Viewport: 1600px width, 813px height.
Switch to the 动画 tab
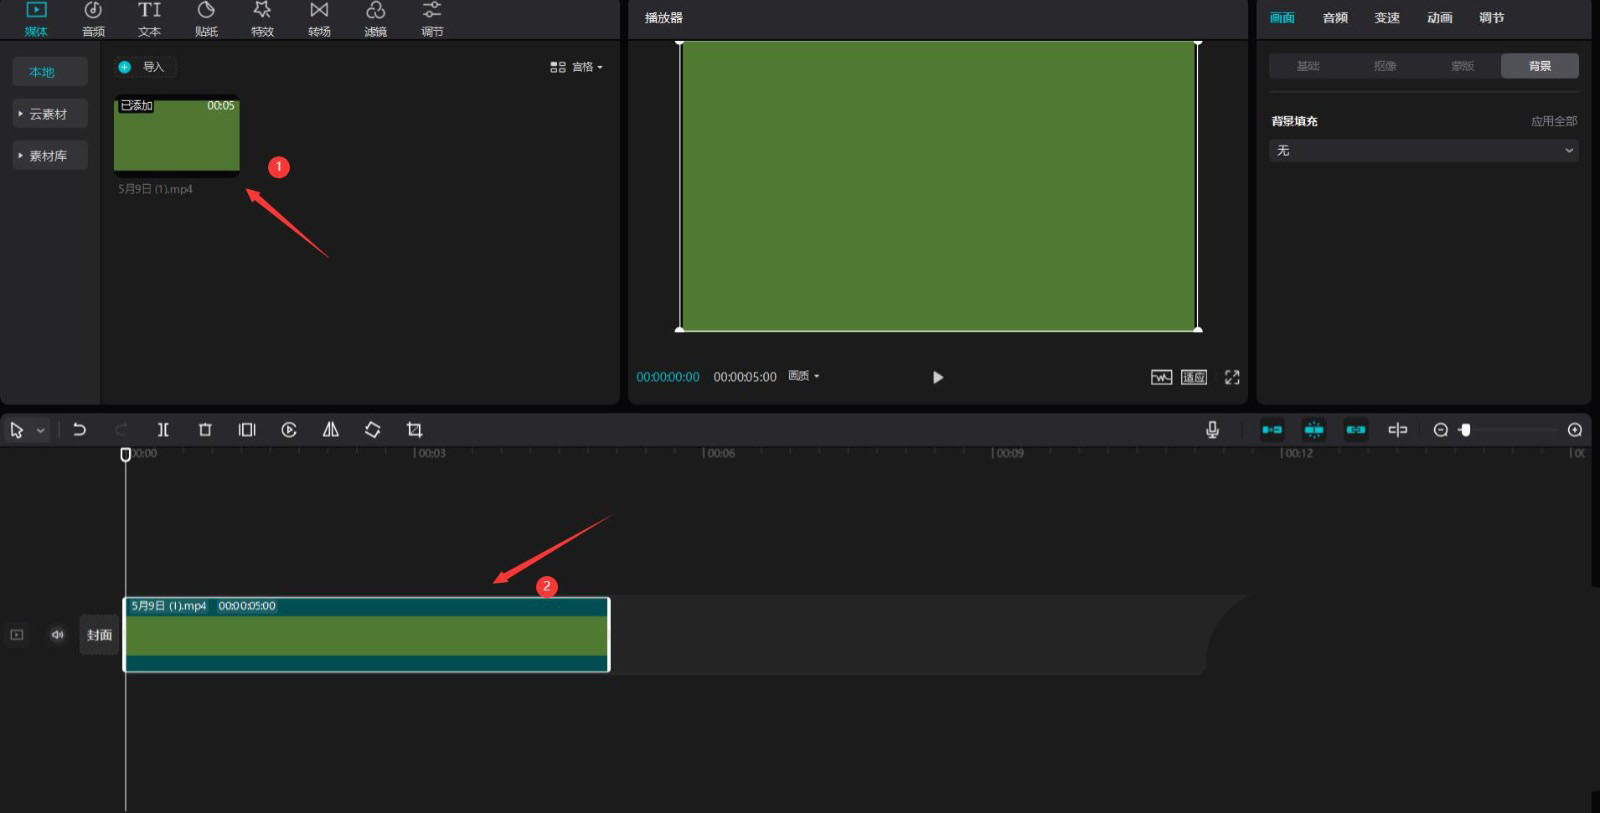pos(1439,18)
